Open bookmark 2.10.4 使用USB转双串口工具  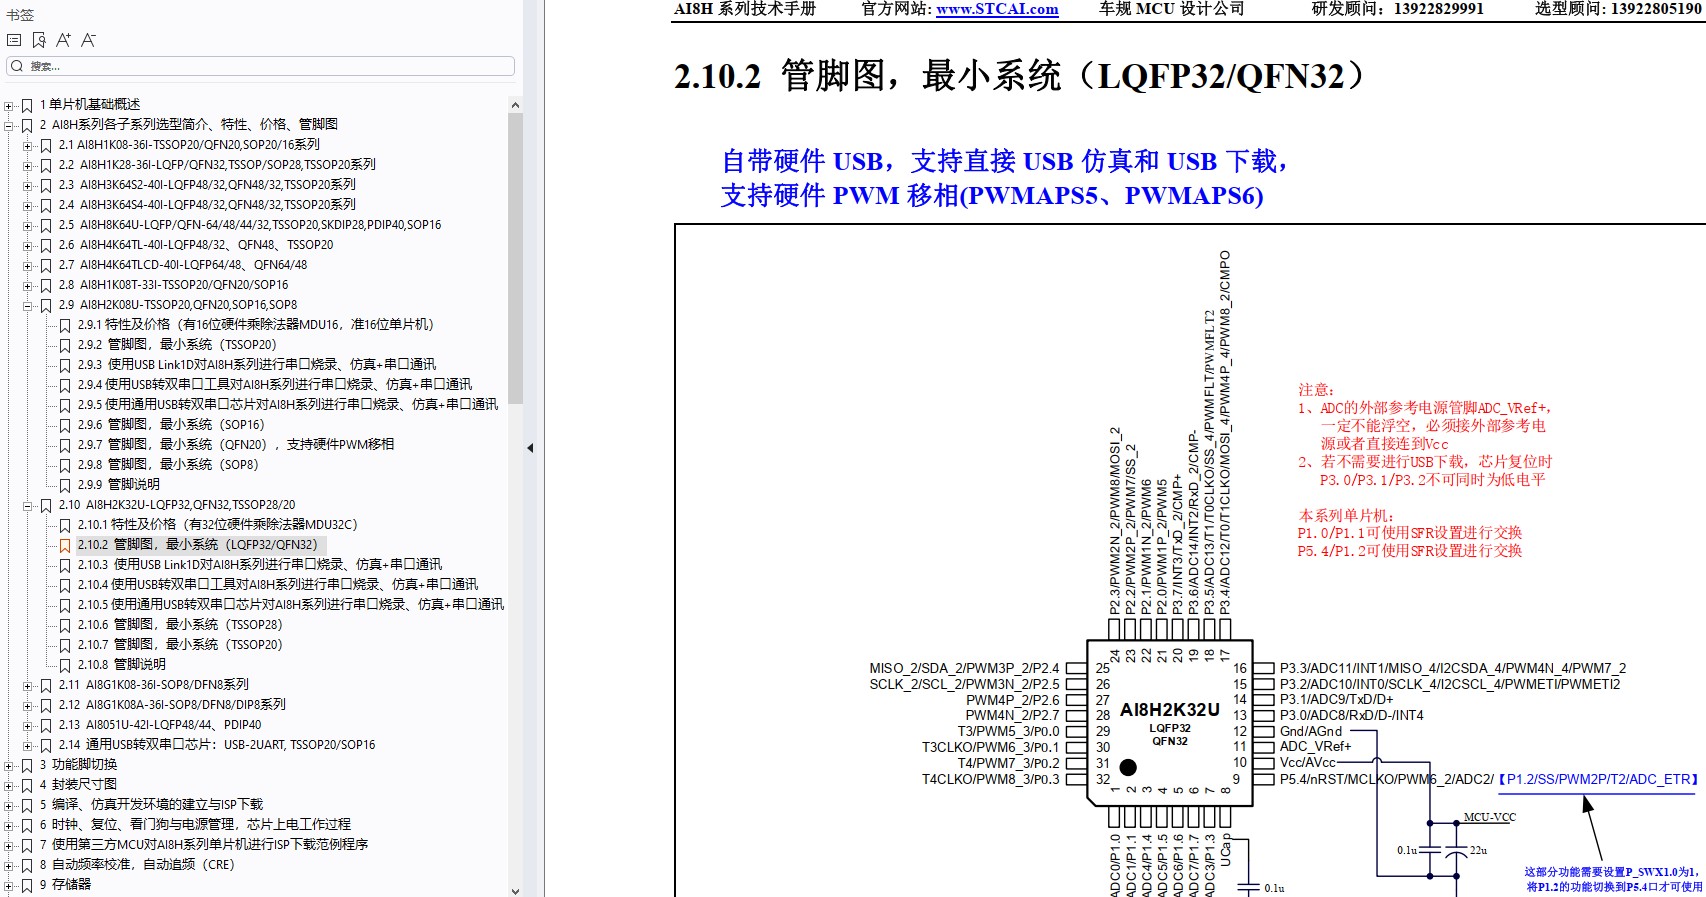click(278, 585)
